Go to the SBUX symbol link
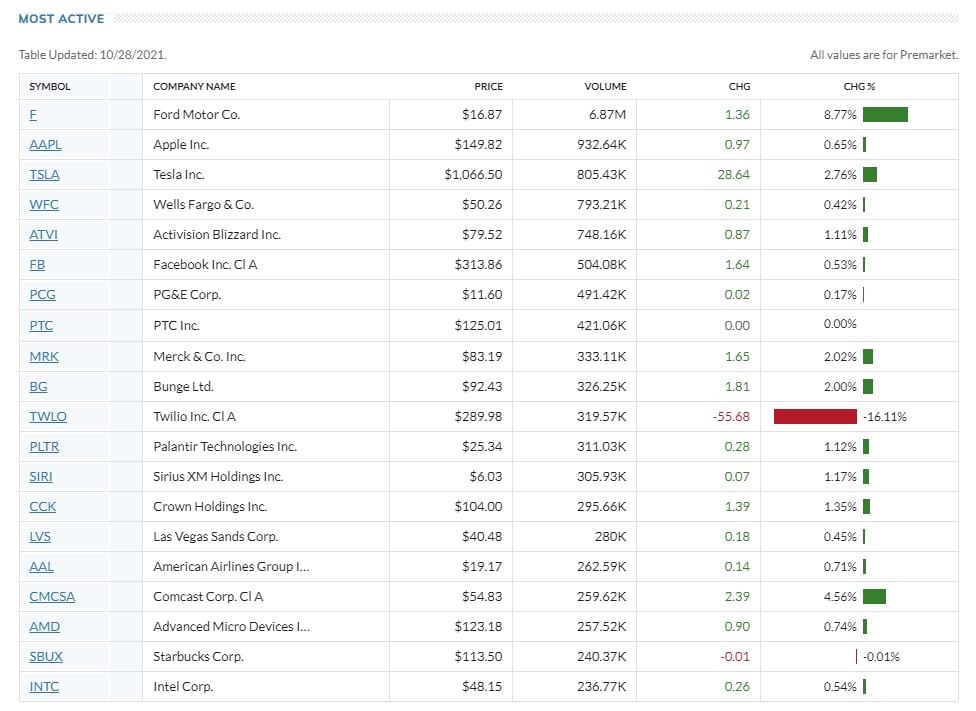This screenshot has height=711, width=976. point(46,656)
